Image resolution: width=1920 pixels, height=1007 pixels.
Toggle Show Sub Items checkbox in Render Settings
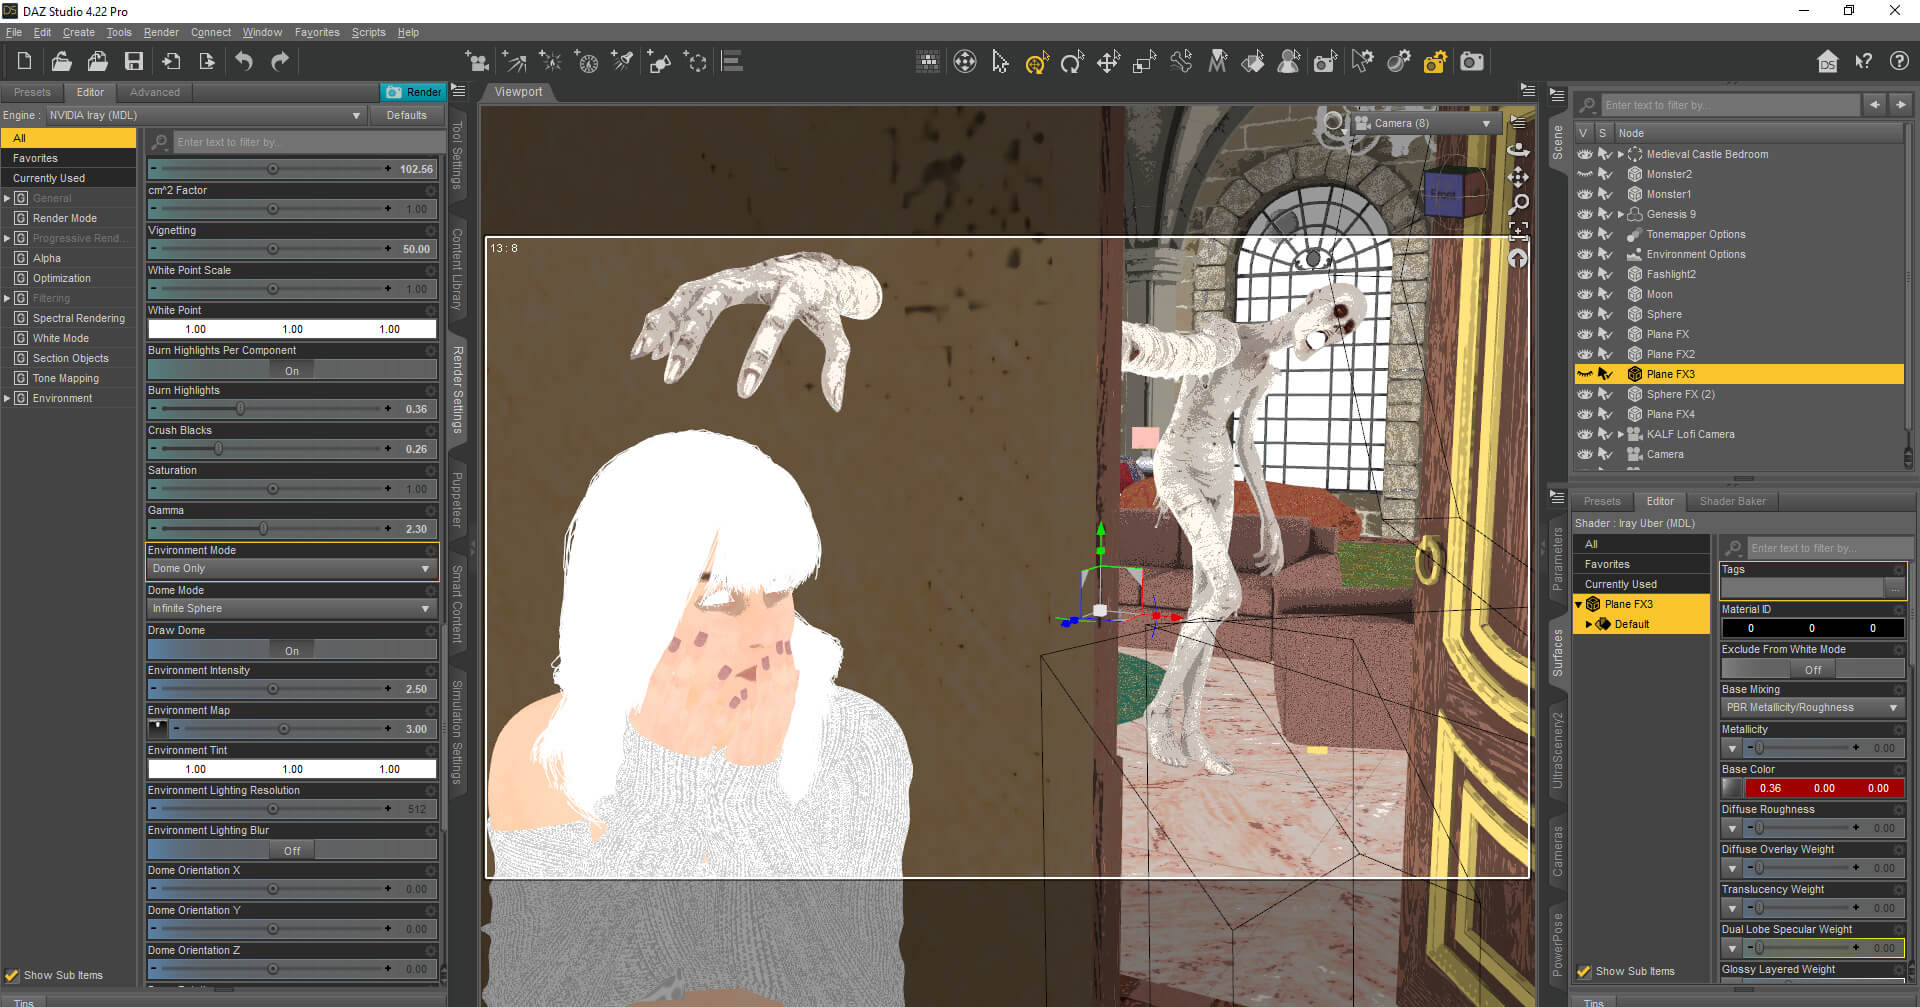tap(12, 975)
